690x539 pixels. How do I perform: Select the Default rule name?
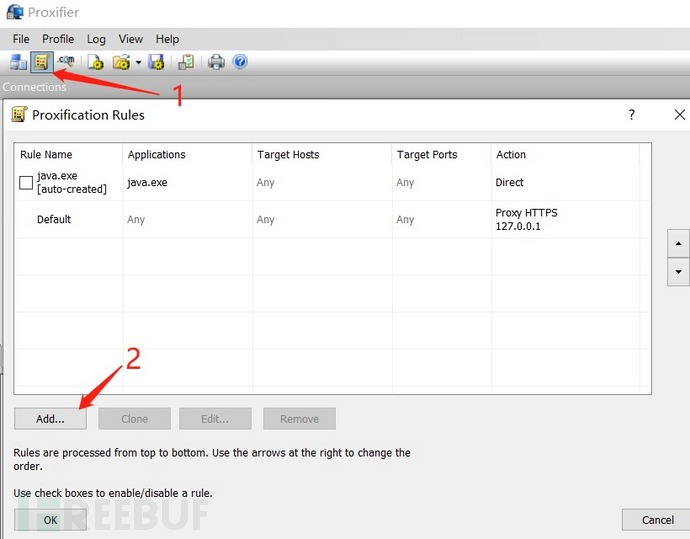54,220
